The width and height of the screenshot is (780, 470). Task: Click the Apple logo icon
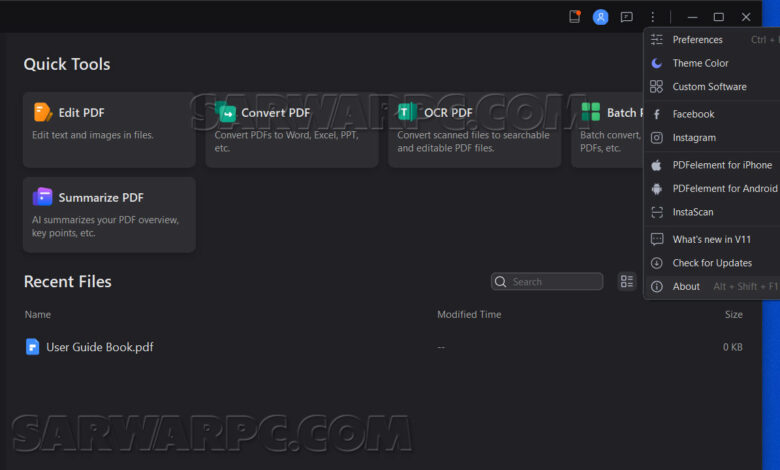pyautogui.click(x=657, y=165)
